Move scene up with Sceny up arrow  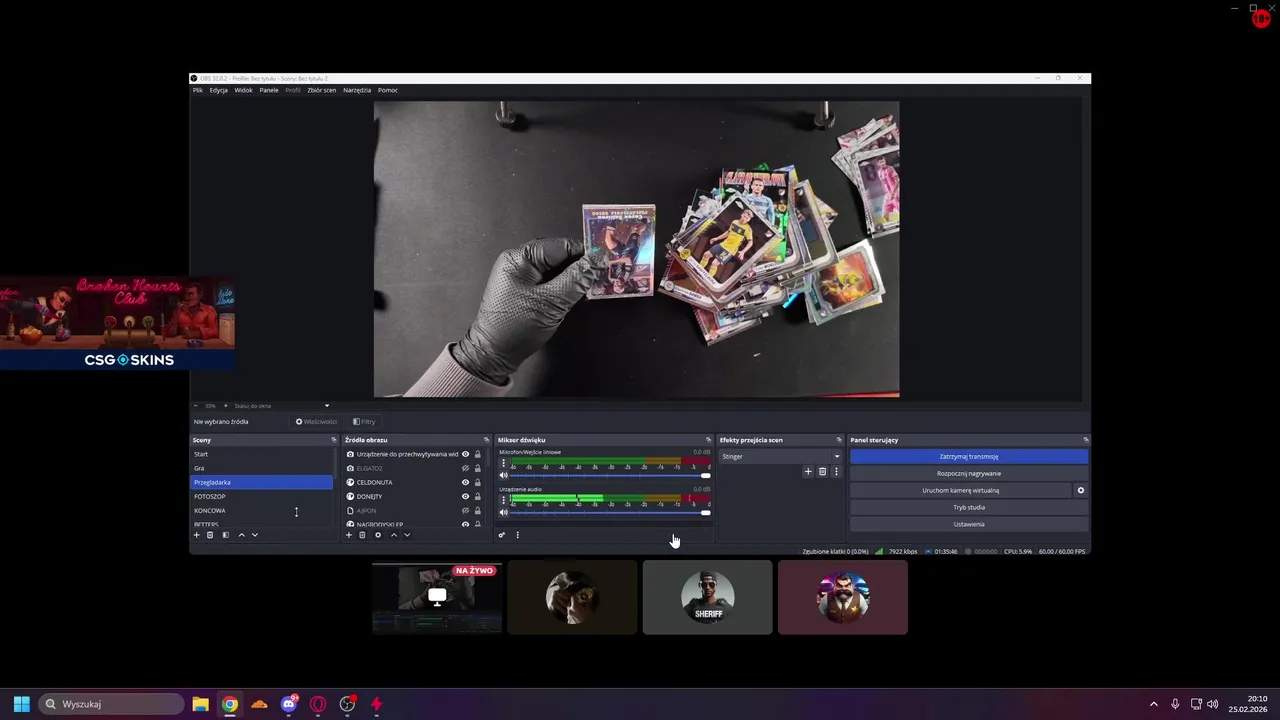coord(241,535)
